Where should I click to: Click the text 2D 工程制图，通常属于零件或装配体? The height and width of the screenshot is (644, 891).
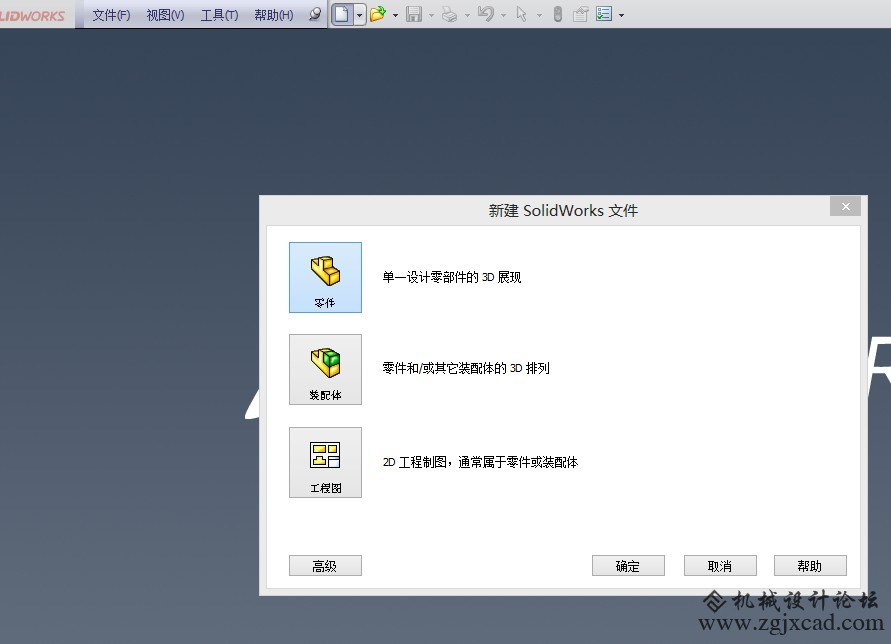[480, 462]
